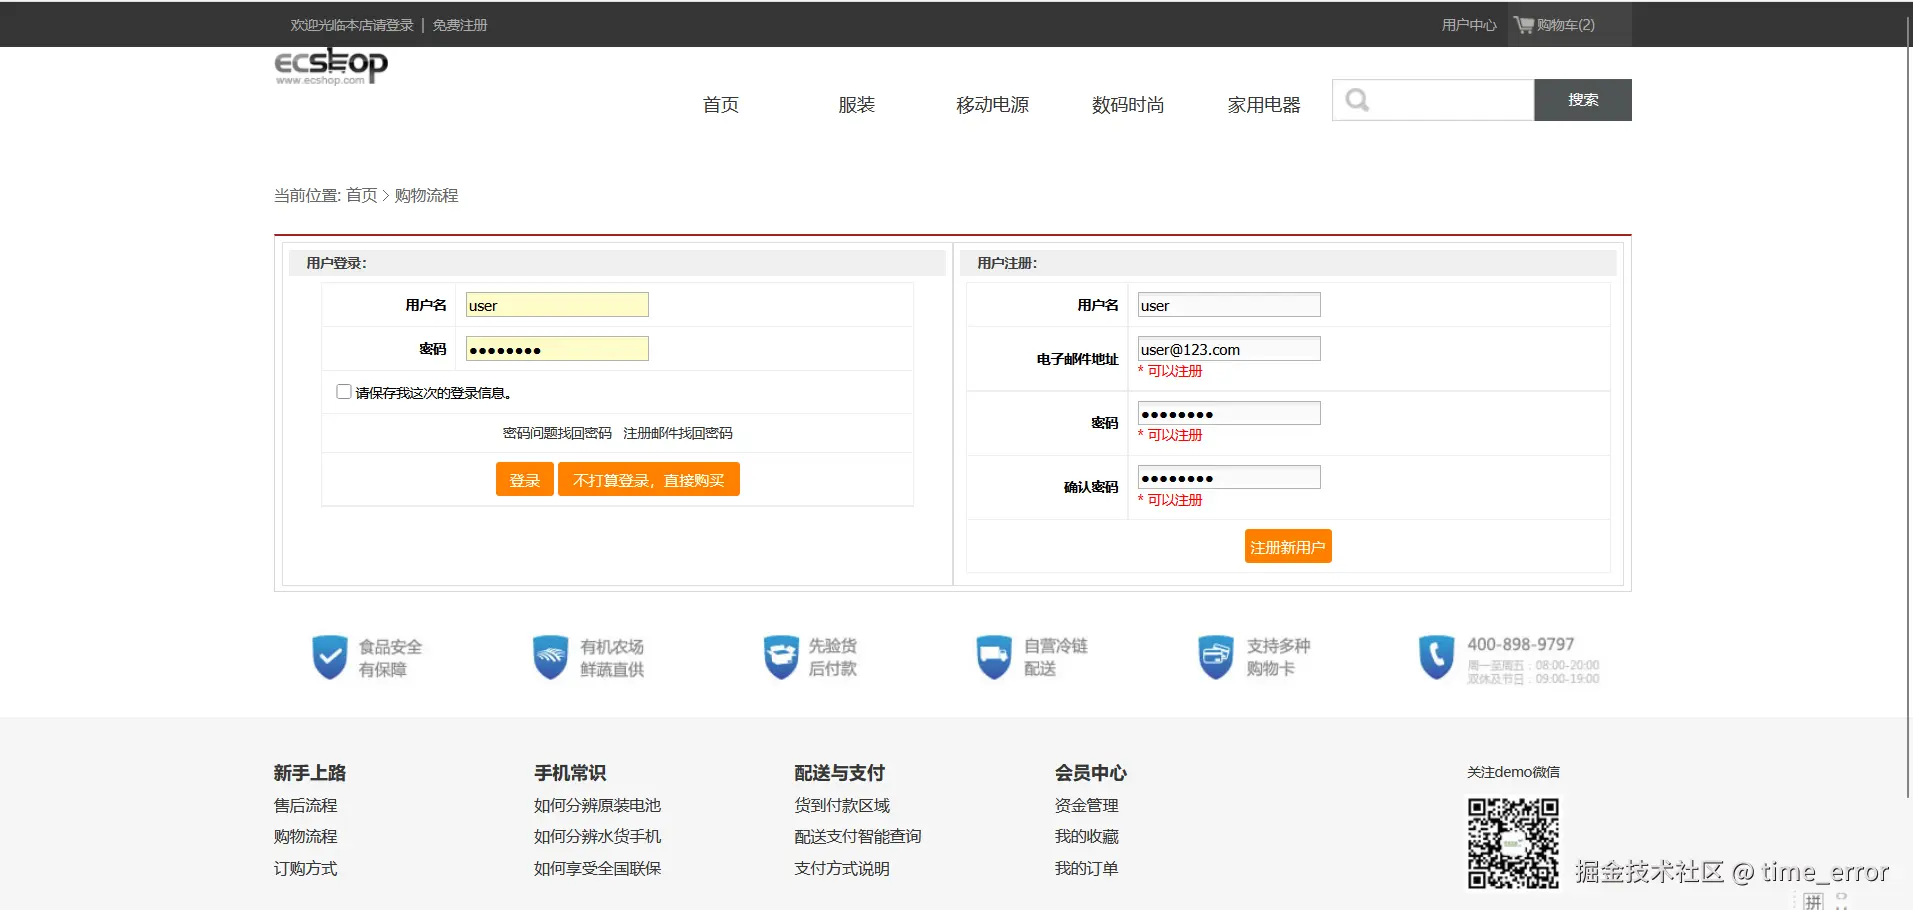
Task: Focus the 确认密码 field
Action: [x=1229, y=478]
